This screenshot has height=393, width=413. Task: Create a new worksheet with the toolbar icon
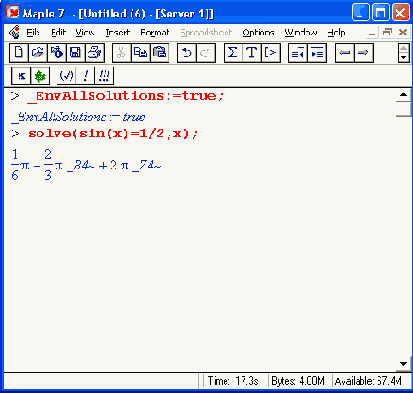coord(19,53)
